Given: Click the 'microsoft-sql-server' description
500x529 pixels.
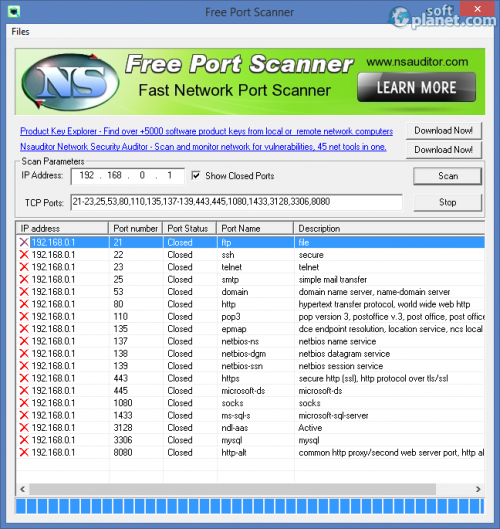Looking at the screenshot, I should (x=333, y=415).
